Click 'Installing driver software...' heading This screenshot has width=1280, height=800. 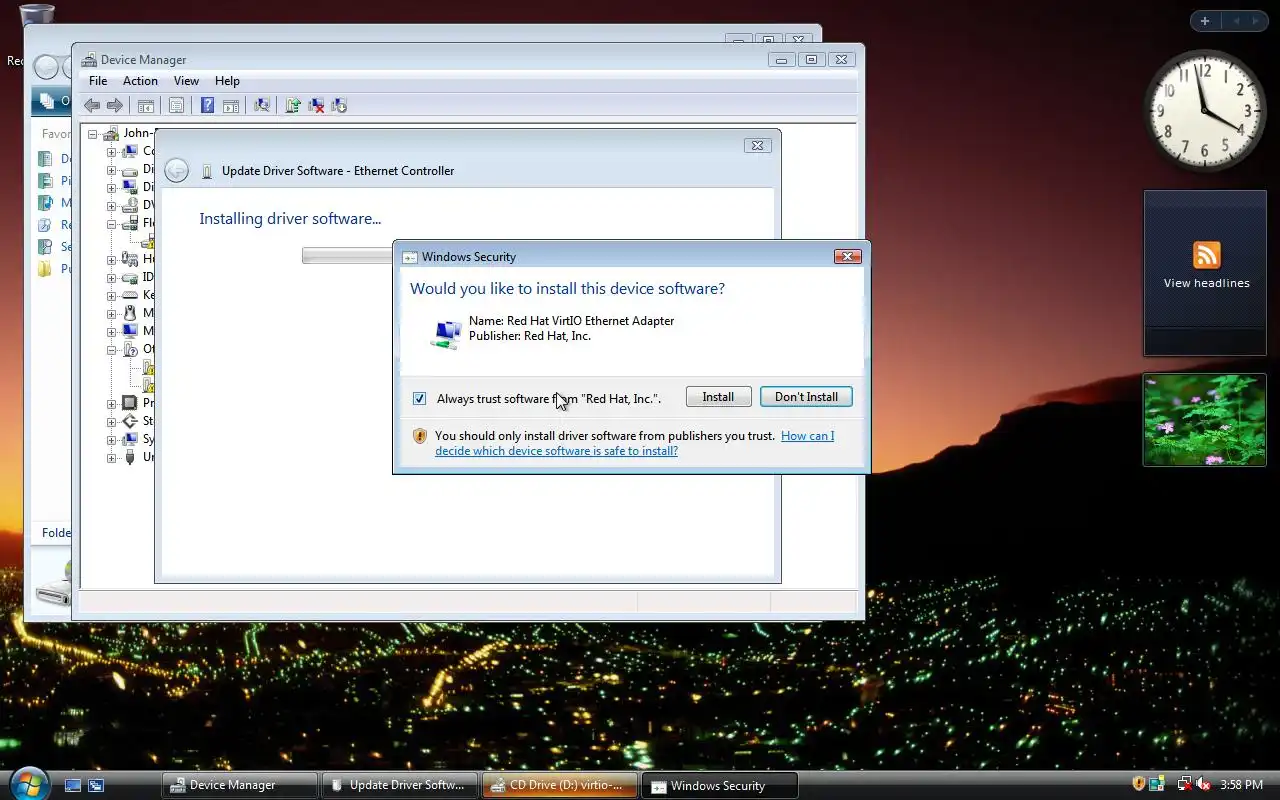coord(290,219)
